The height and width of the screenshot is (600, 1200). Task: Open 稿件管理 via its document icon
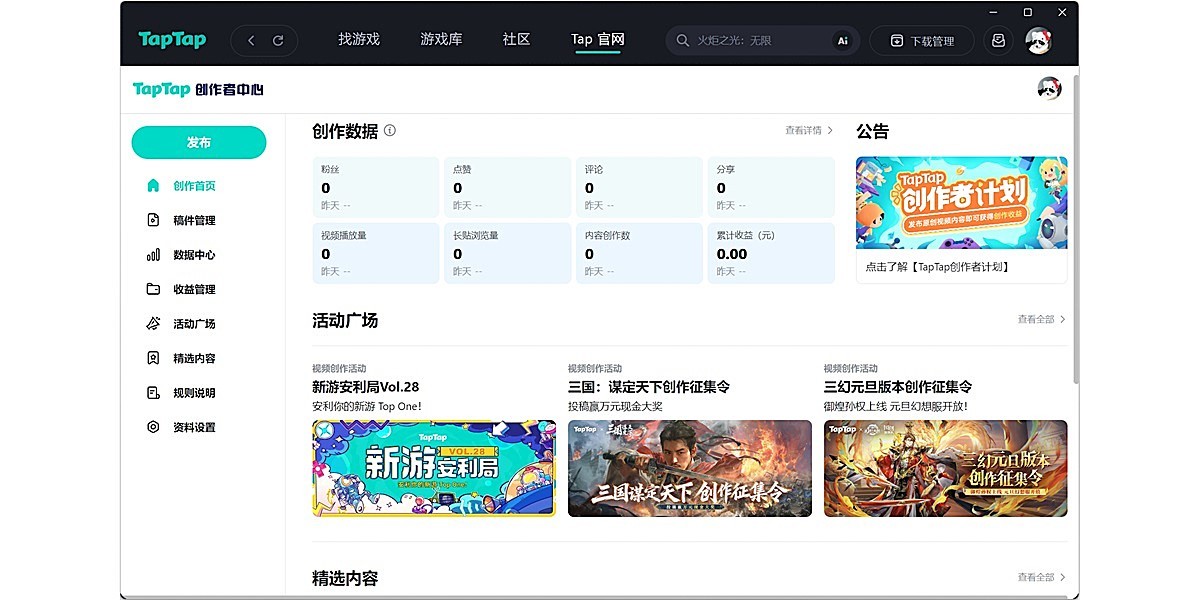153,220
